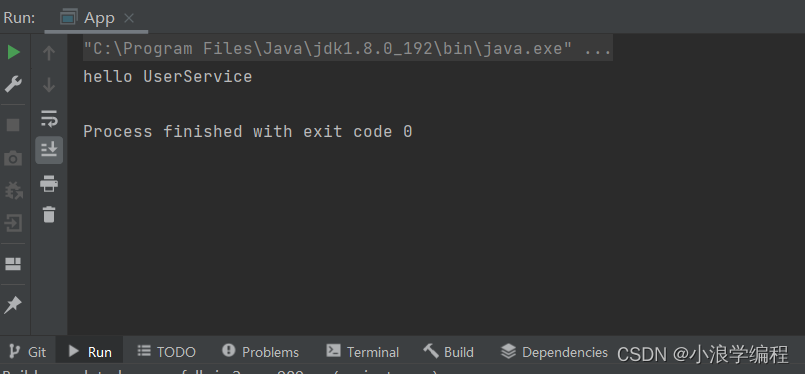The image size is (805, 374).
Task: Click the stop process square icon
Action: pos(13,125)
